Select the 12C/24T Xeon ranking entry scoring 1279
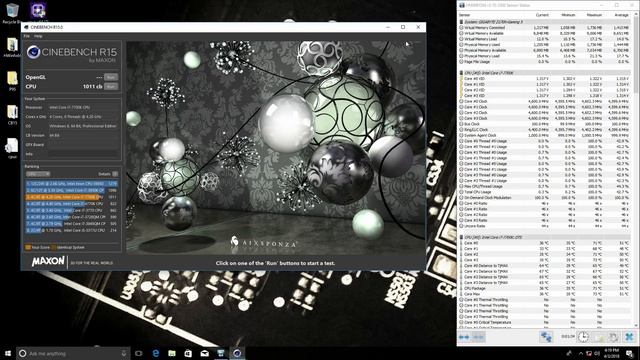Screen dimensions: 640x360 [x=72, y=184]
